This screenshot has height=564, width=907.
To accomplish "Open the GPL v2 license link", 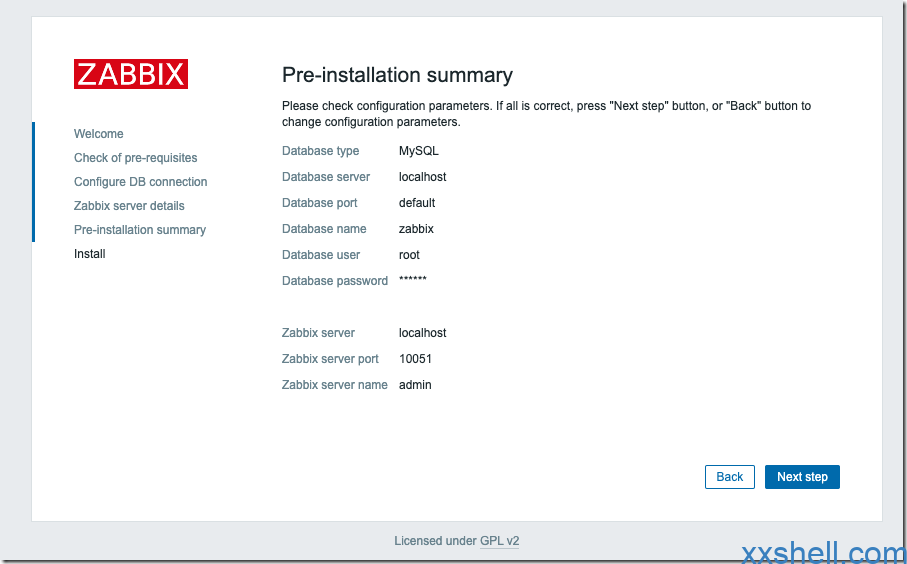I will [499, 541].
